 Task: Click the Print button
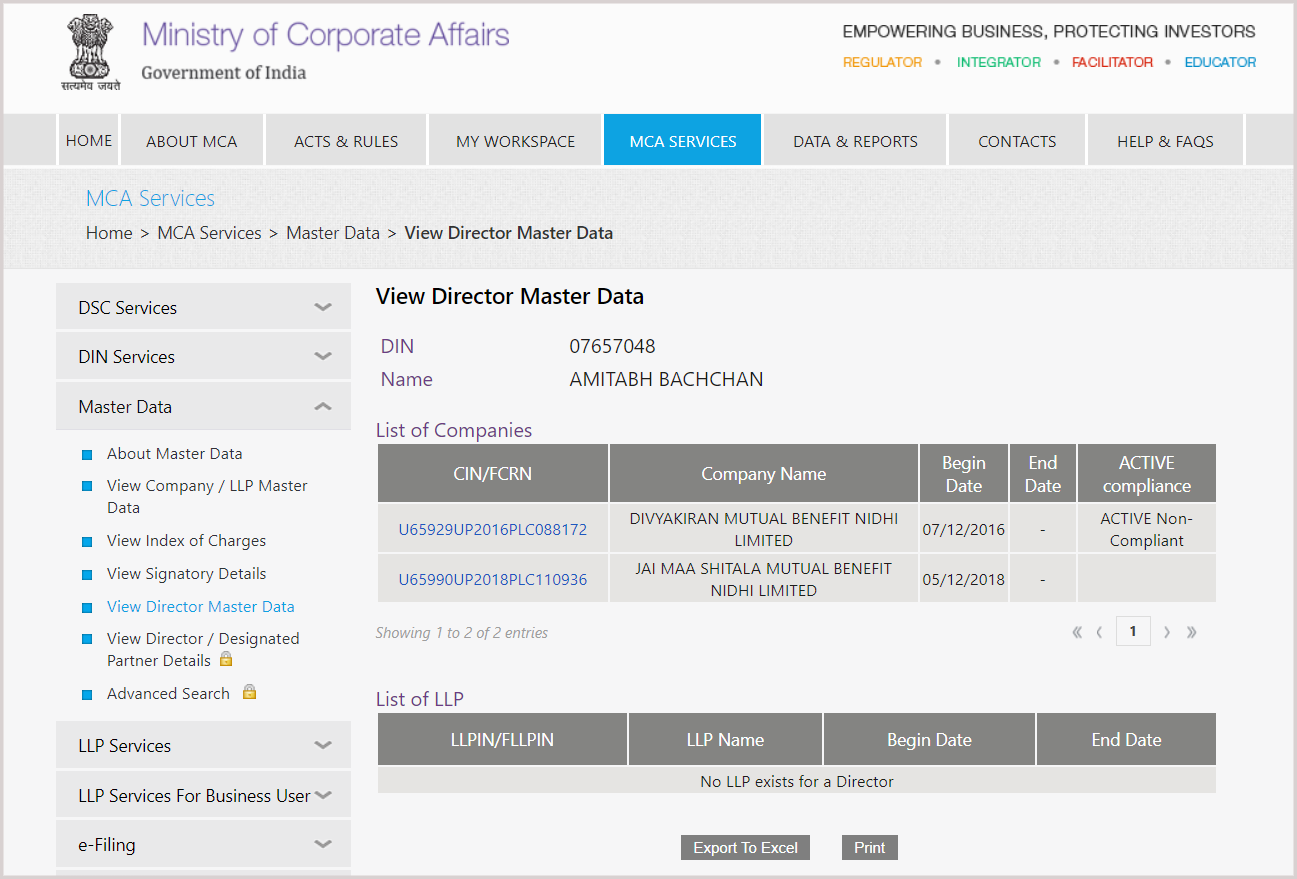pos(870,847)
